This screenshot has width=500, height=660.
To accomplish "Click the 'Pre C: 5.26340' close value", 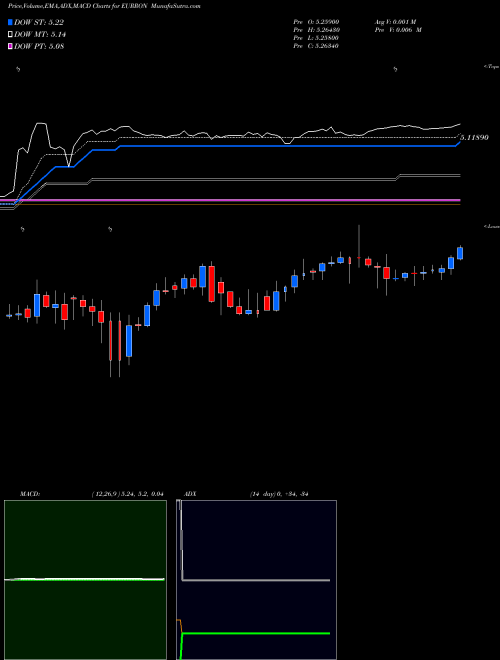I will 316,46.
